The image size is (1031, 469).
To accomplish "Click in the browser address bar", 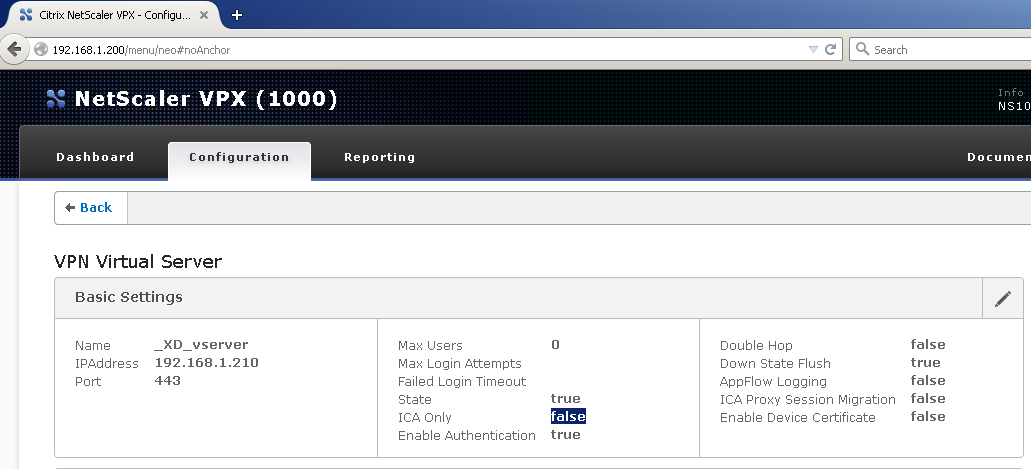I will coord(421,49).
